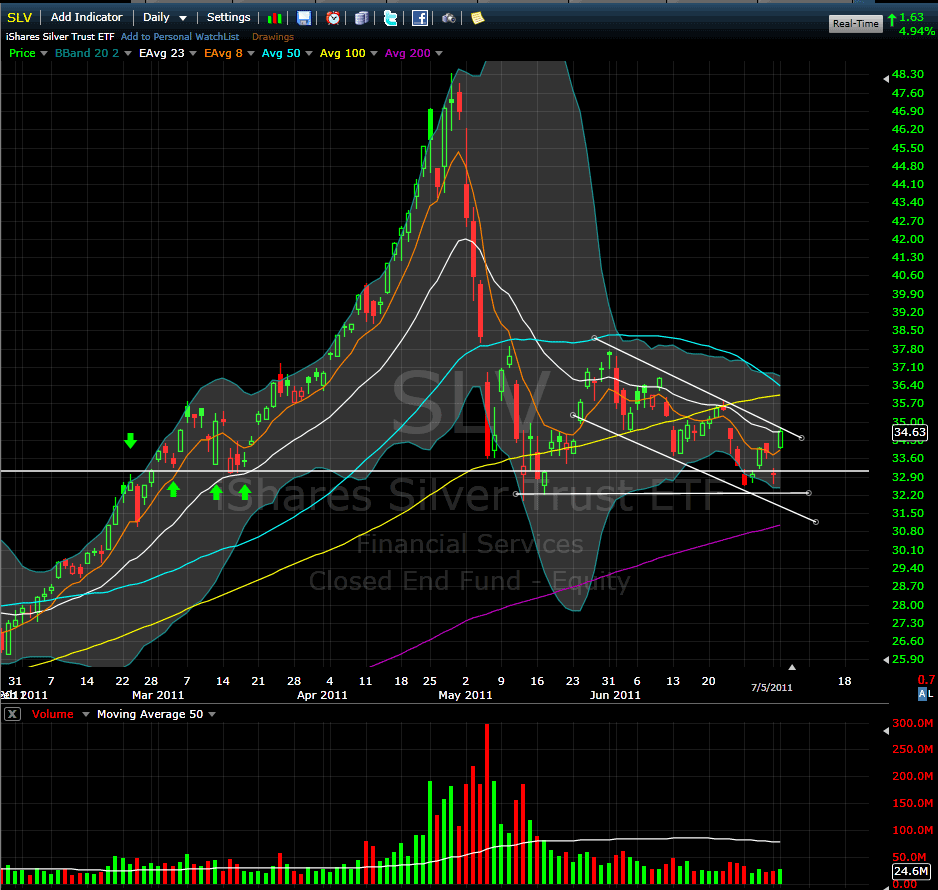Click the floppy disk save icon
Screen dimensions: 938x890
pyautogui.click(x=304, y=18)
